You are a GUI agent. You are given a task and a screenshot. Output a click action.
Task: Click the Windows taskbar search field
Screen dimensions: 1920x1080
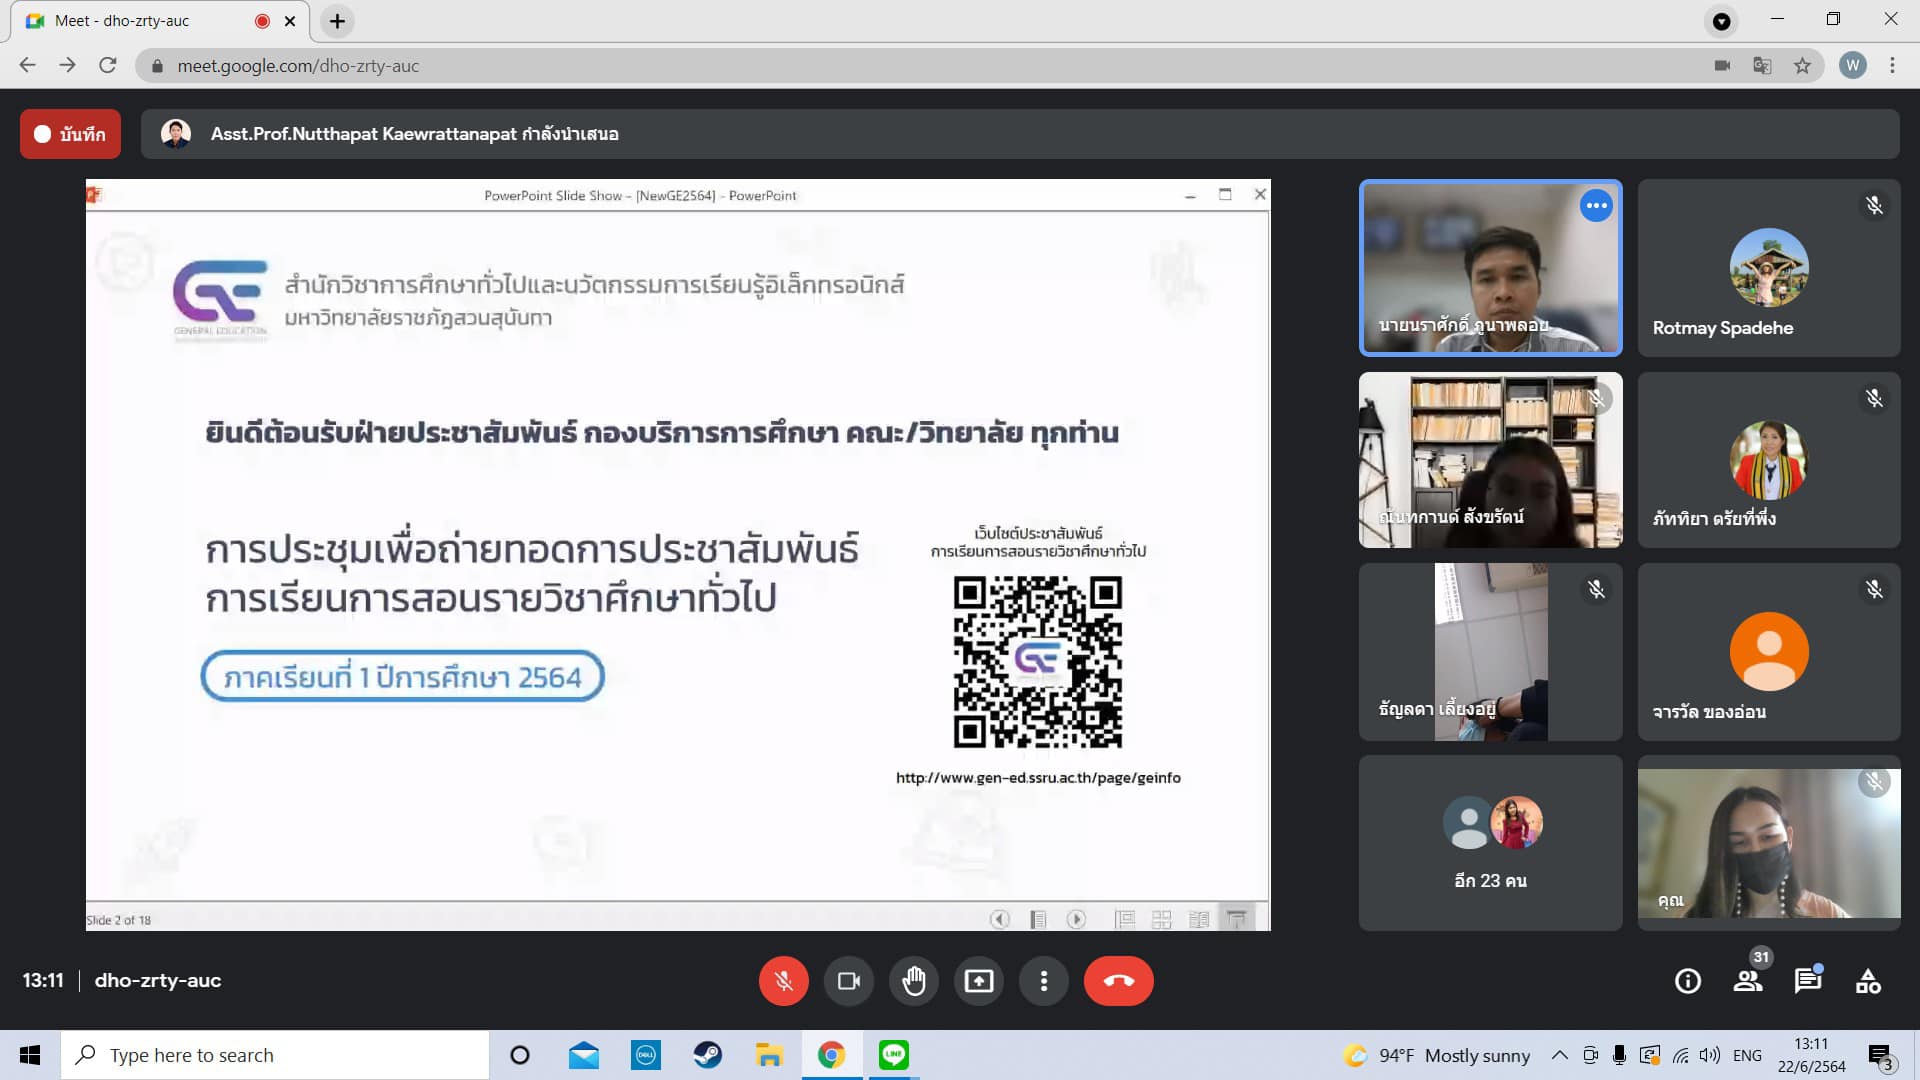click(x=275, y=1055)
